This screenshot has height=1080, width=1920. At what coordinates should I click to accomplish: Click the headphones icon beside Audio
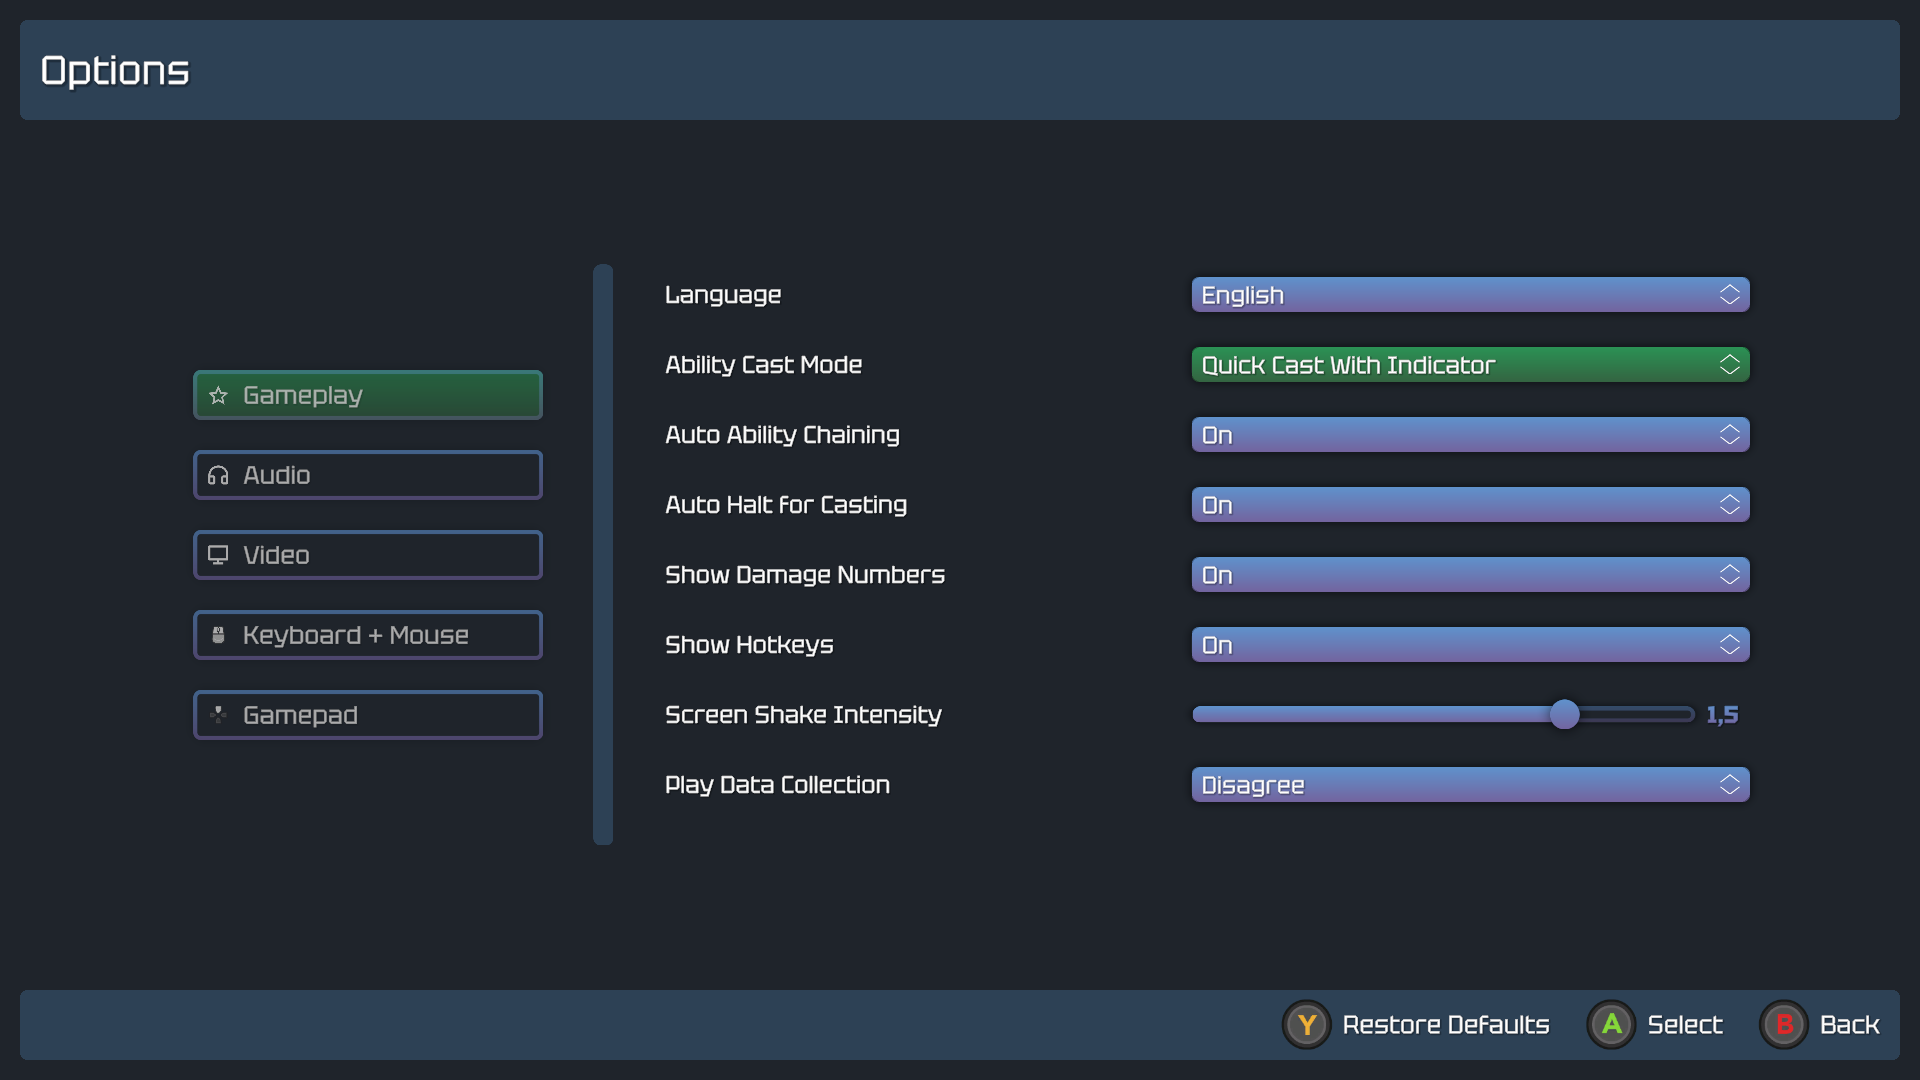coord(218,475)
